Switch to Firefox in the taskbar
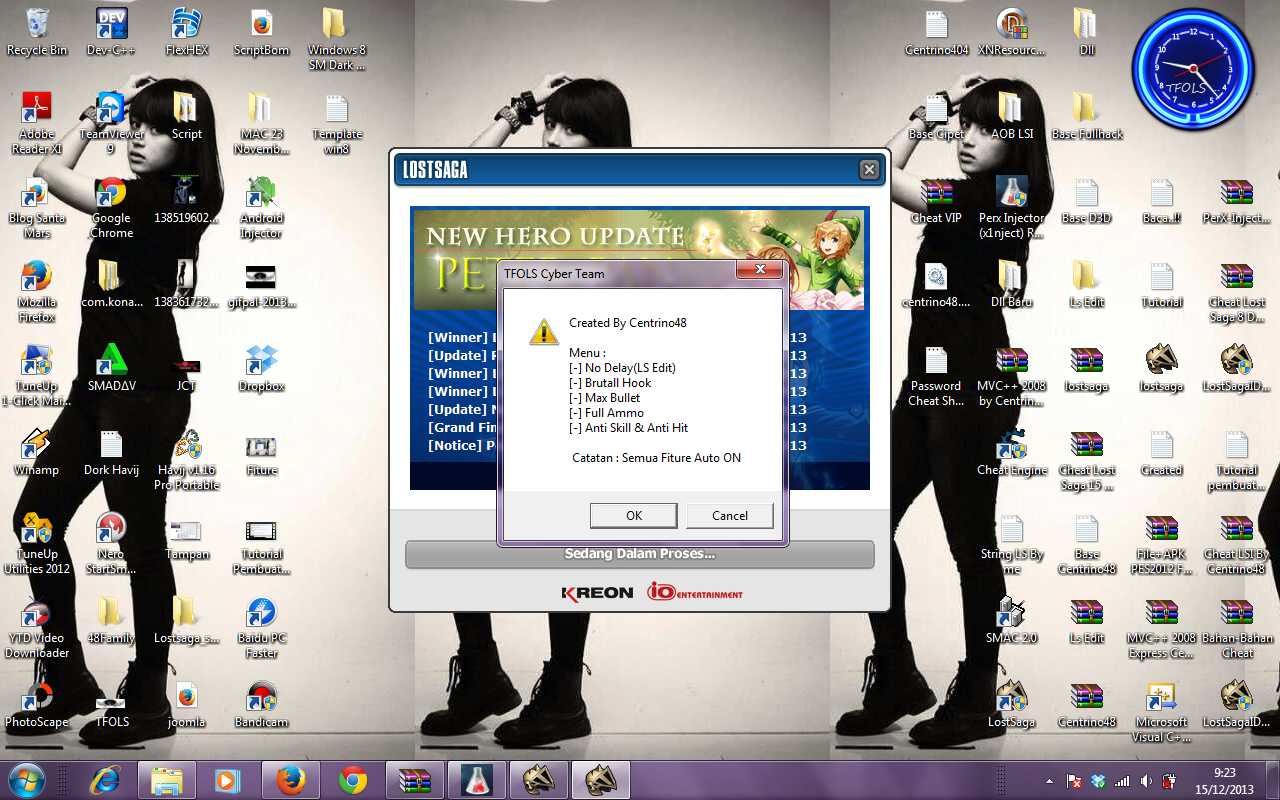Screen dimensions: 1280x800 pyautogui.click(x=290, y=780)
